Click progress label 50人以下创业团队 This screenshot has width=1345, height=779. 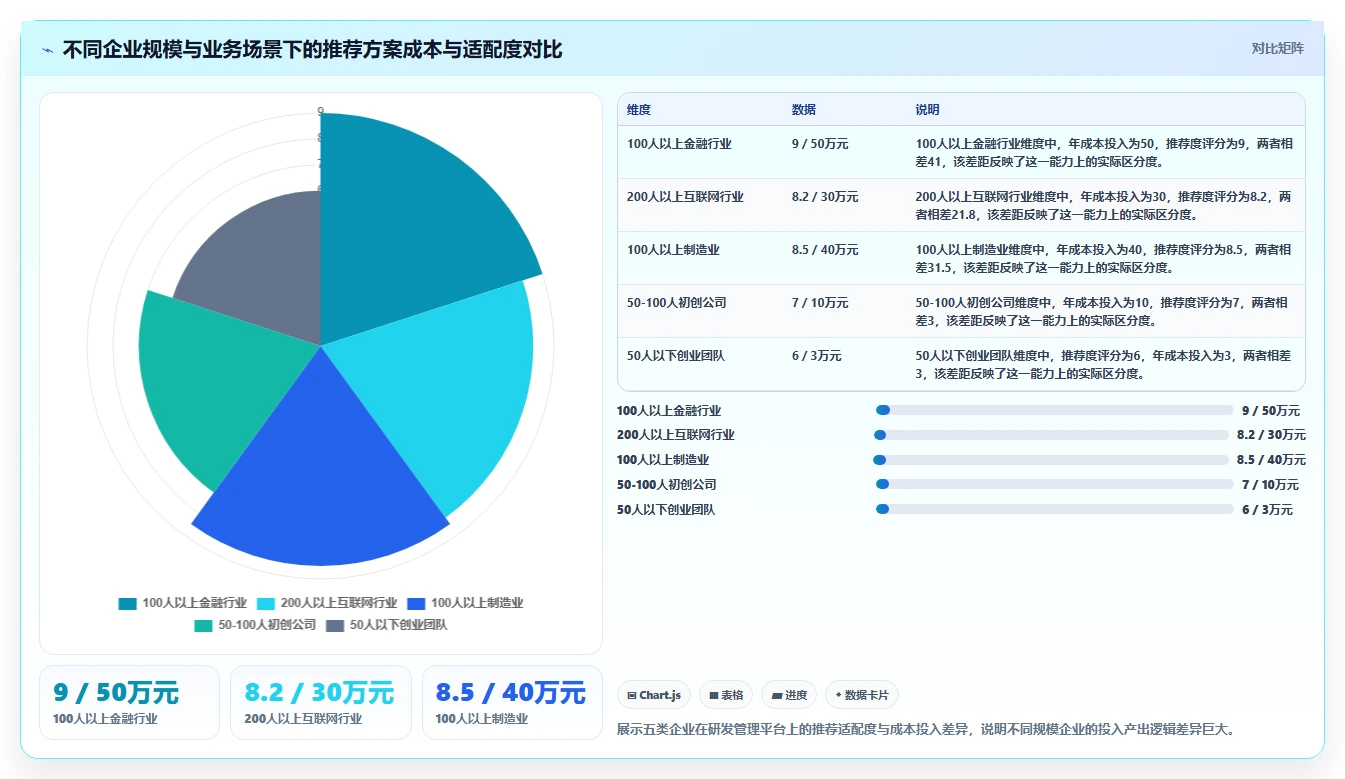pyautogui.click(x=666, y=510)
